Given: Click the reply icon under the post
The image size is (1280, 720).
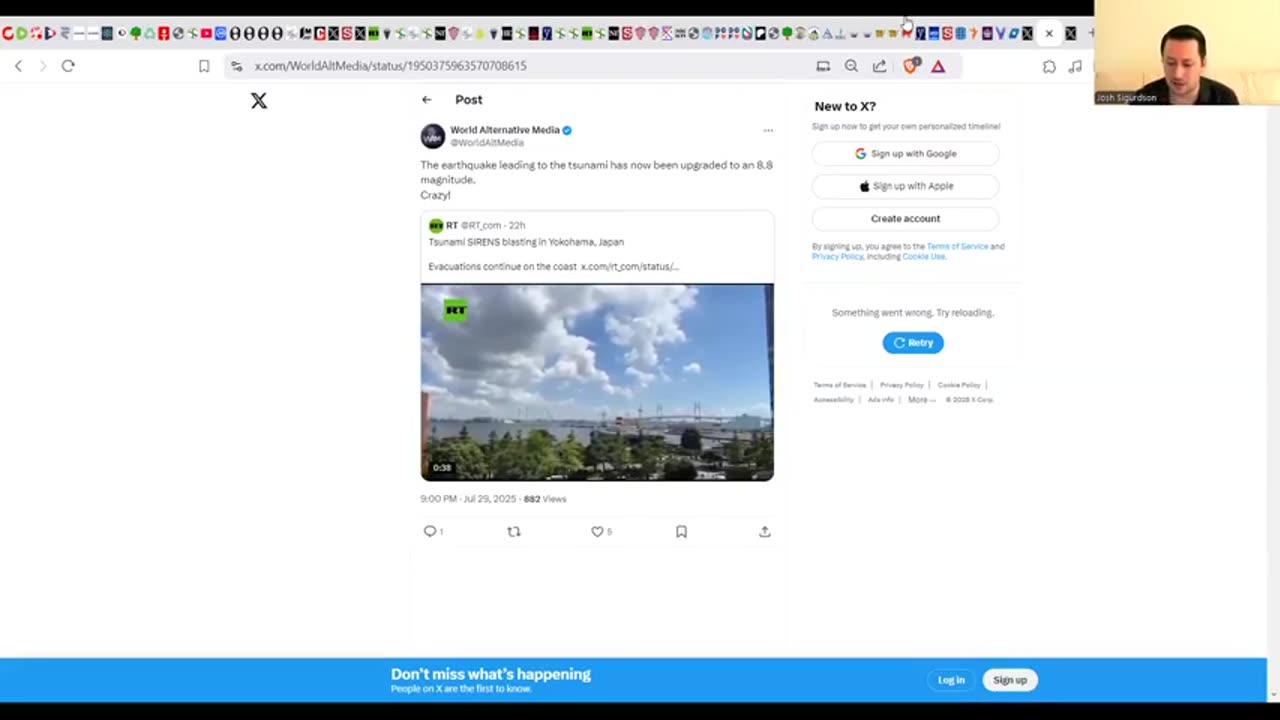Looking at the screenshot, I should click(430, 532).
